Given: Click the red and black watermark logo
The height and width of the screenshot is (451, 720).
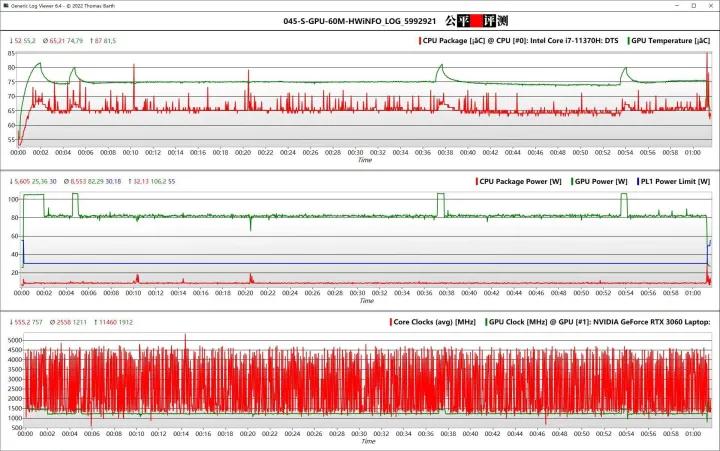Looking at the screenshot, I should [x=473, y=20].
